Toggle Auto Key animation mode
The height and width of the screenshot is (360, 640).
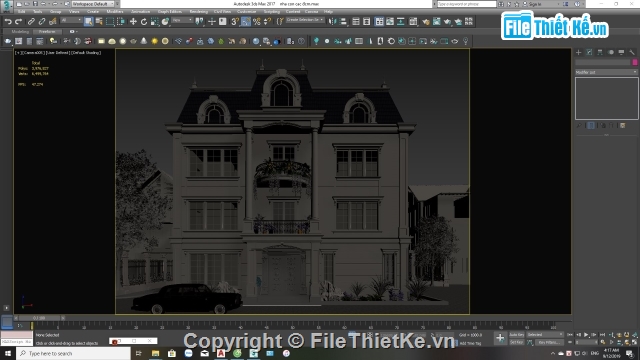[516, 335]
